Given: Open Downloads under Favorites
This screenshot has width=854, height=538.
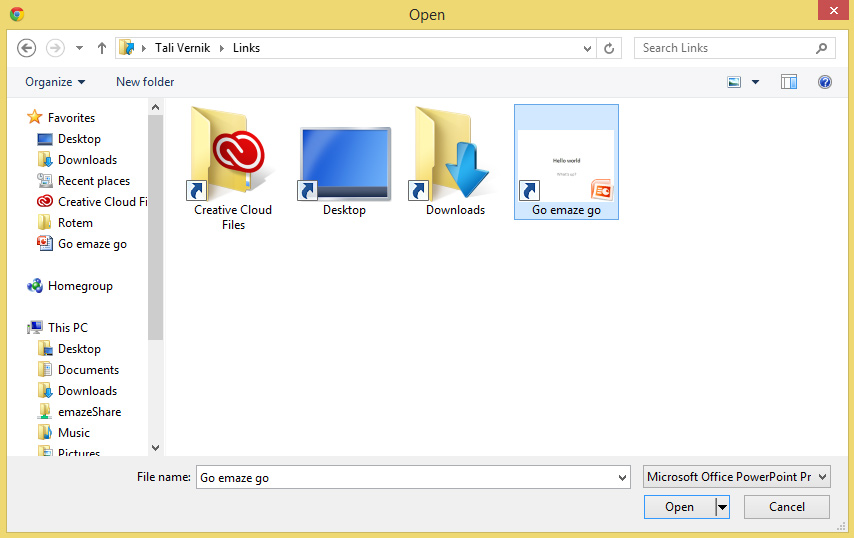Looking at the screenshot, I should [x=88, y=160].
